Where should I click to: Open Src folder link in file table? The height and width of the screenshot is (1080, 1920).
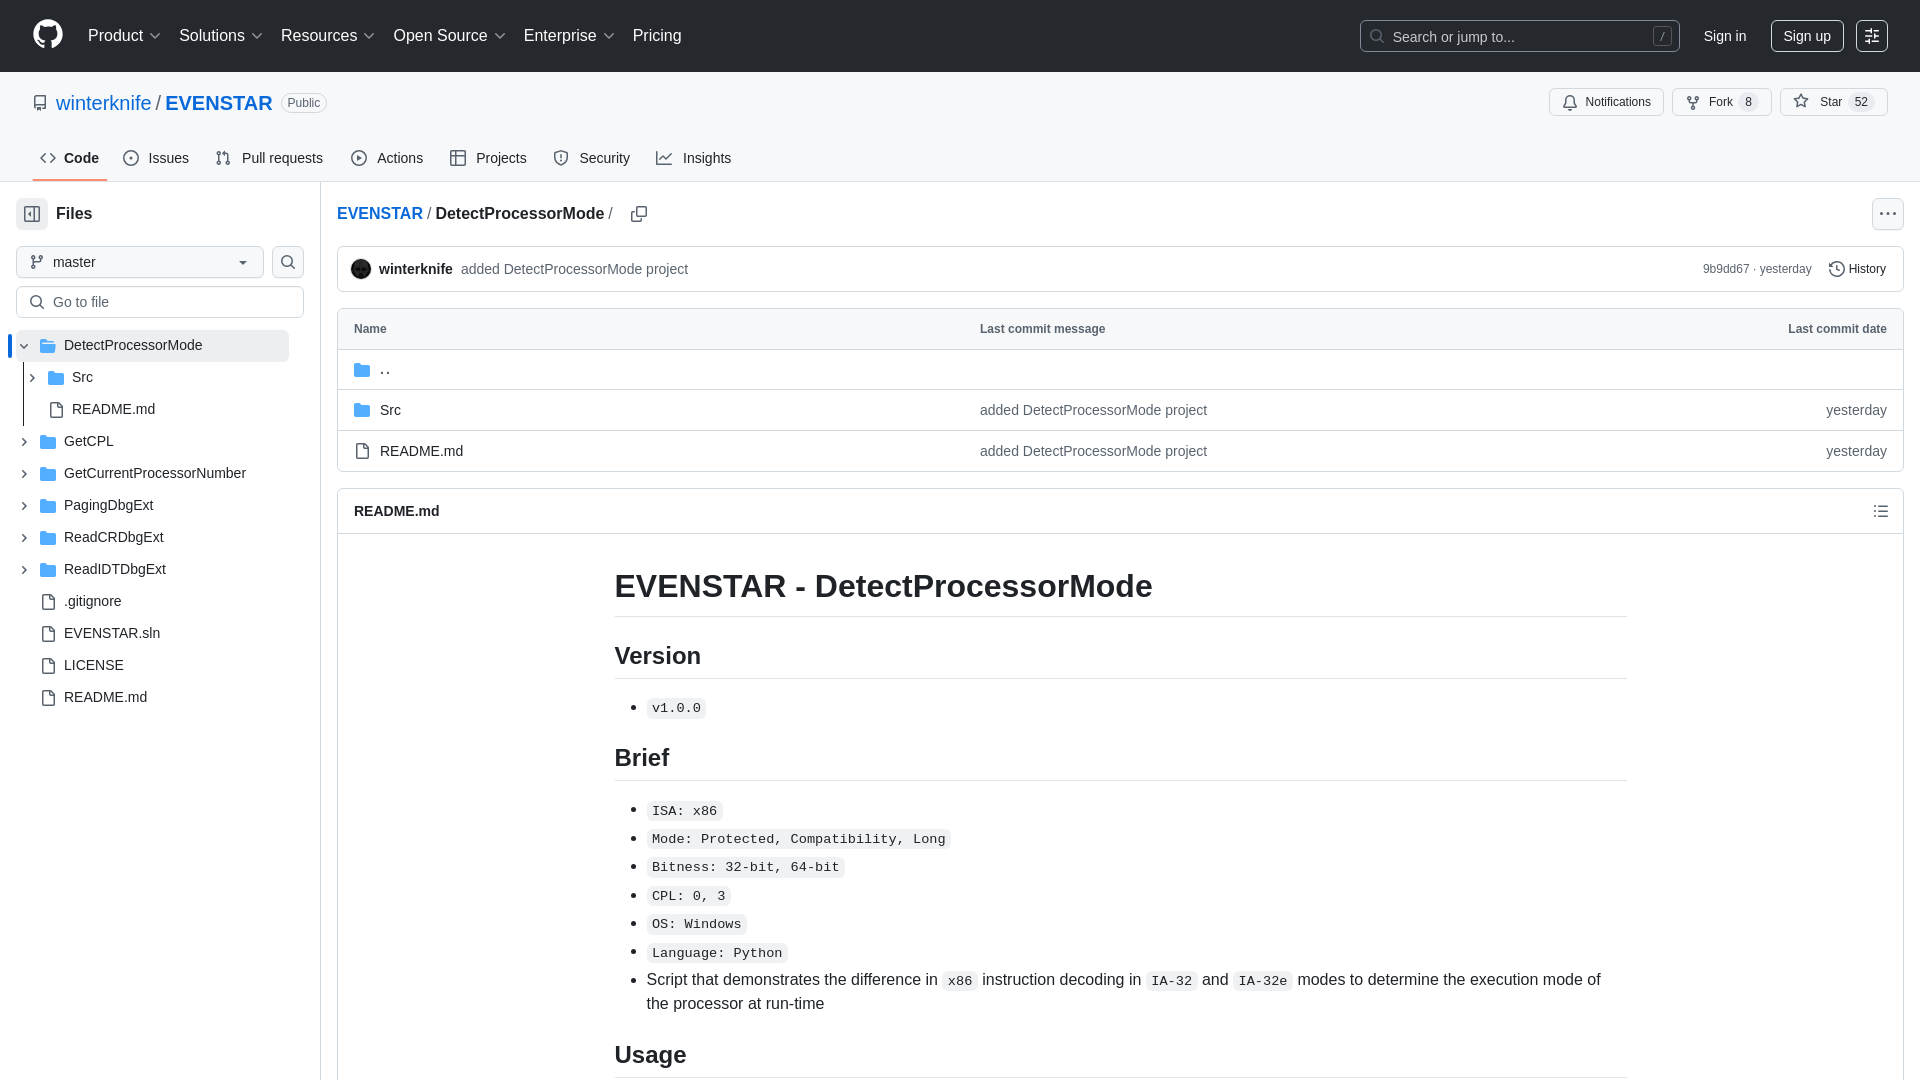390,410
